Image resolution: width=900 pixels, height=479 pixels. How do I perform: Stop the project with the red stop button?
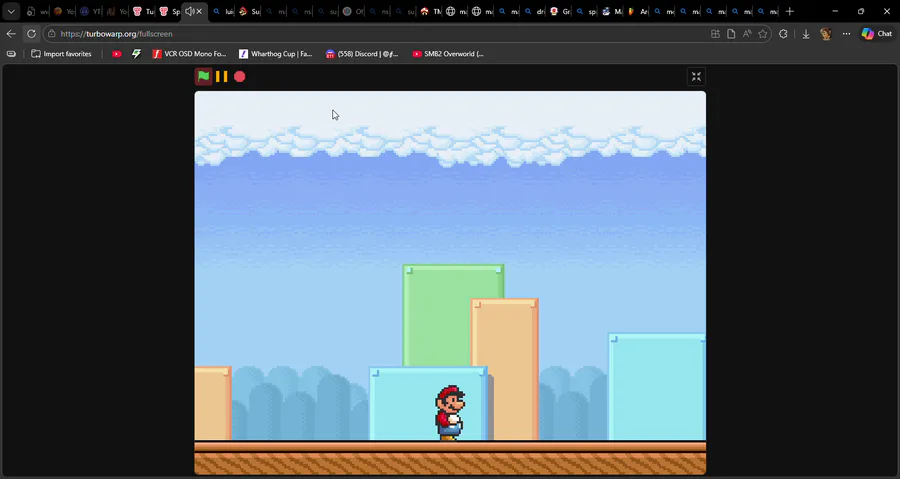[x=239, y=76]
